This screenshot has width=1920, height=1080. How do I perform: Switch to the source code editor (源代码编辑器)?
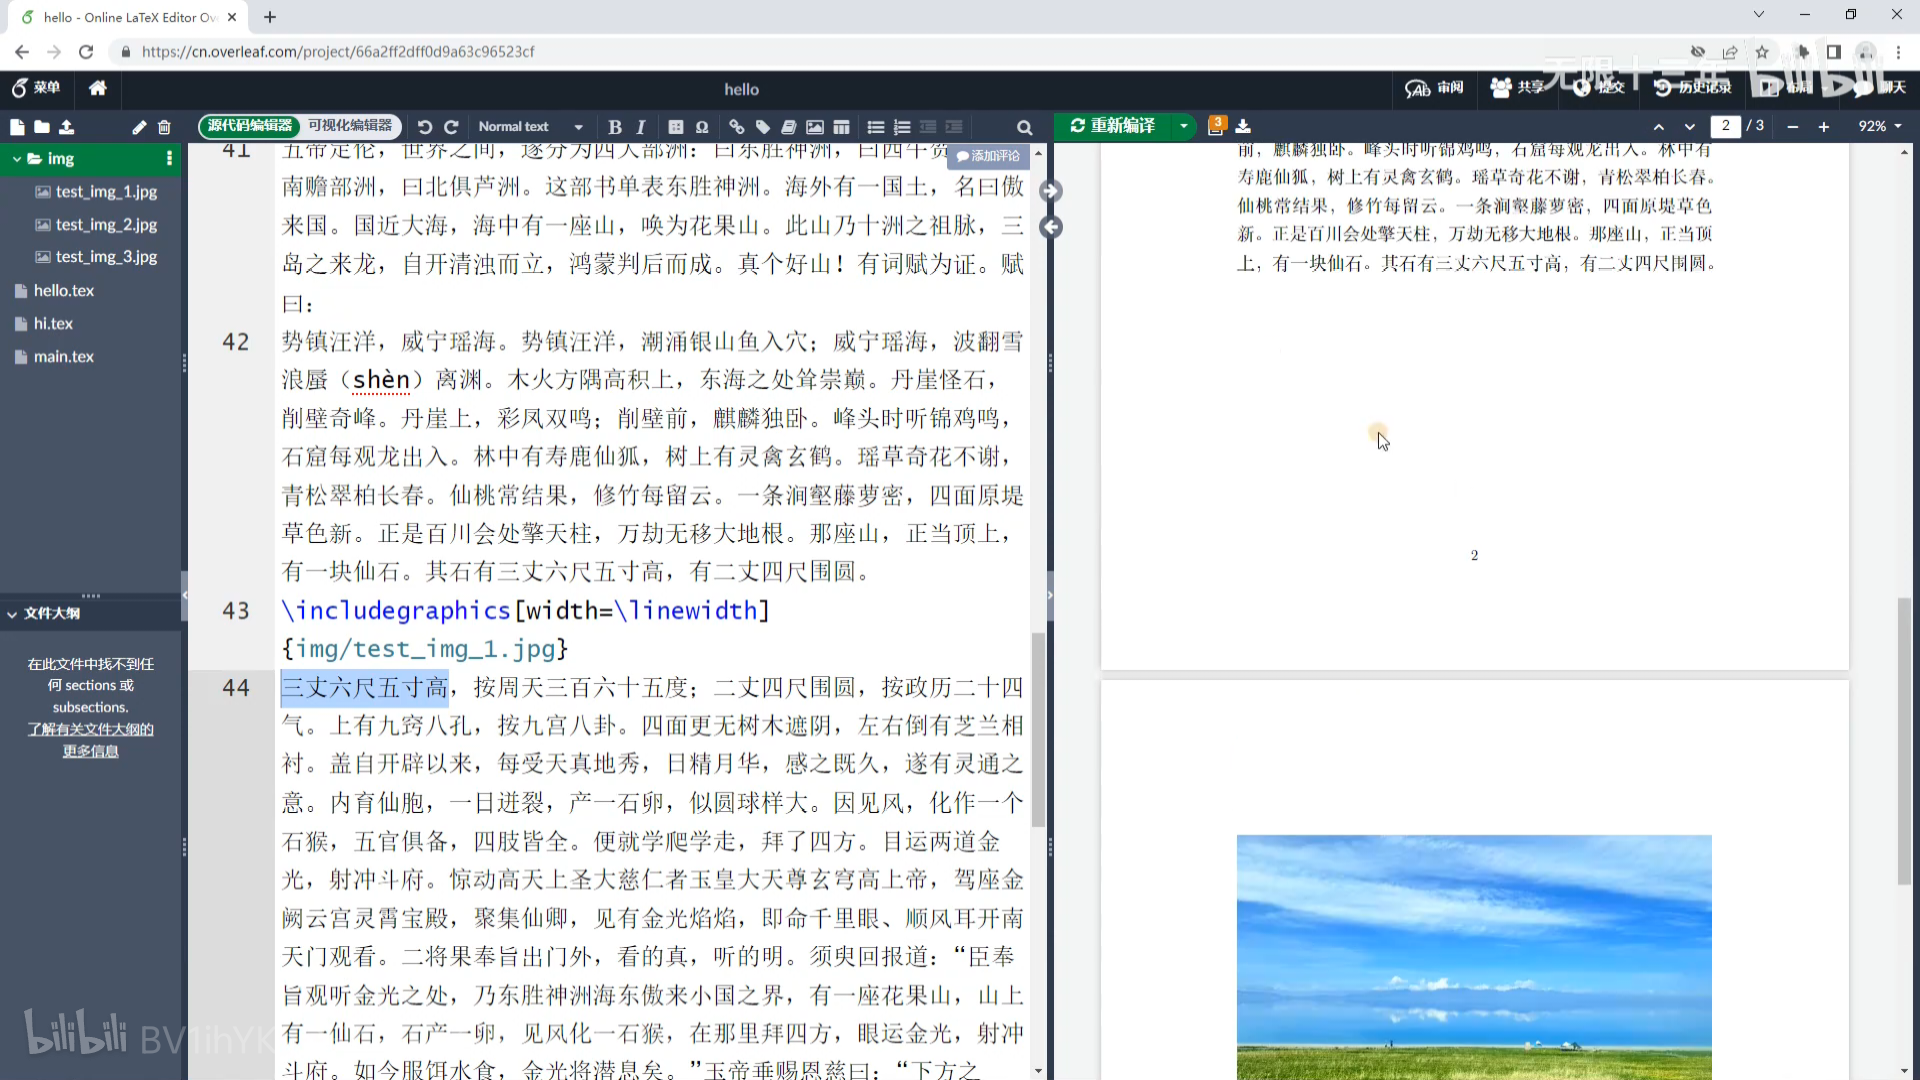click(250, 126)
